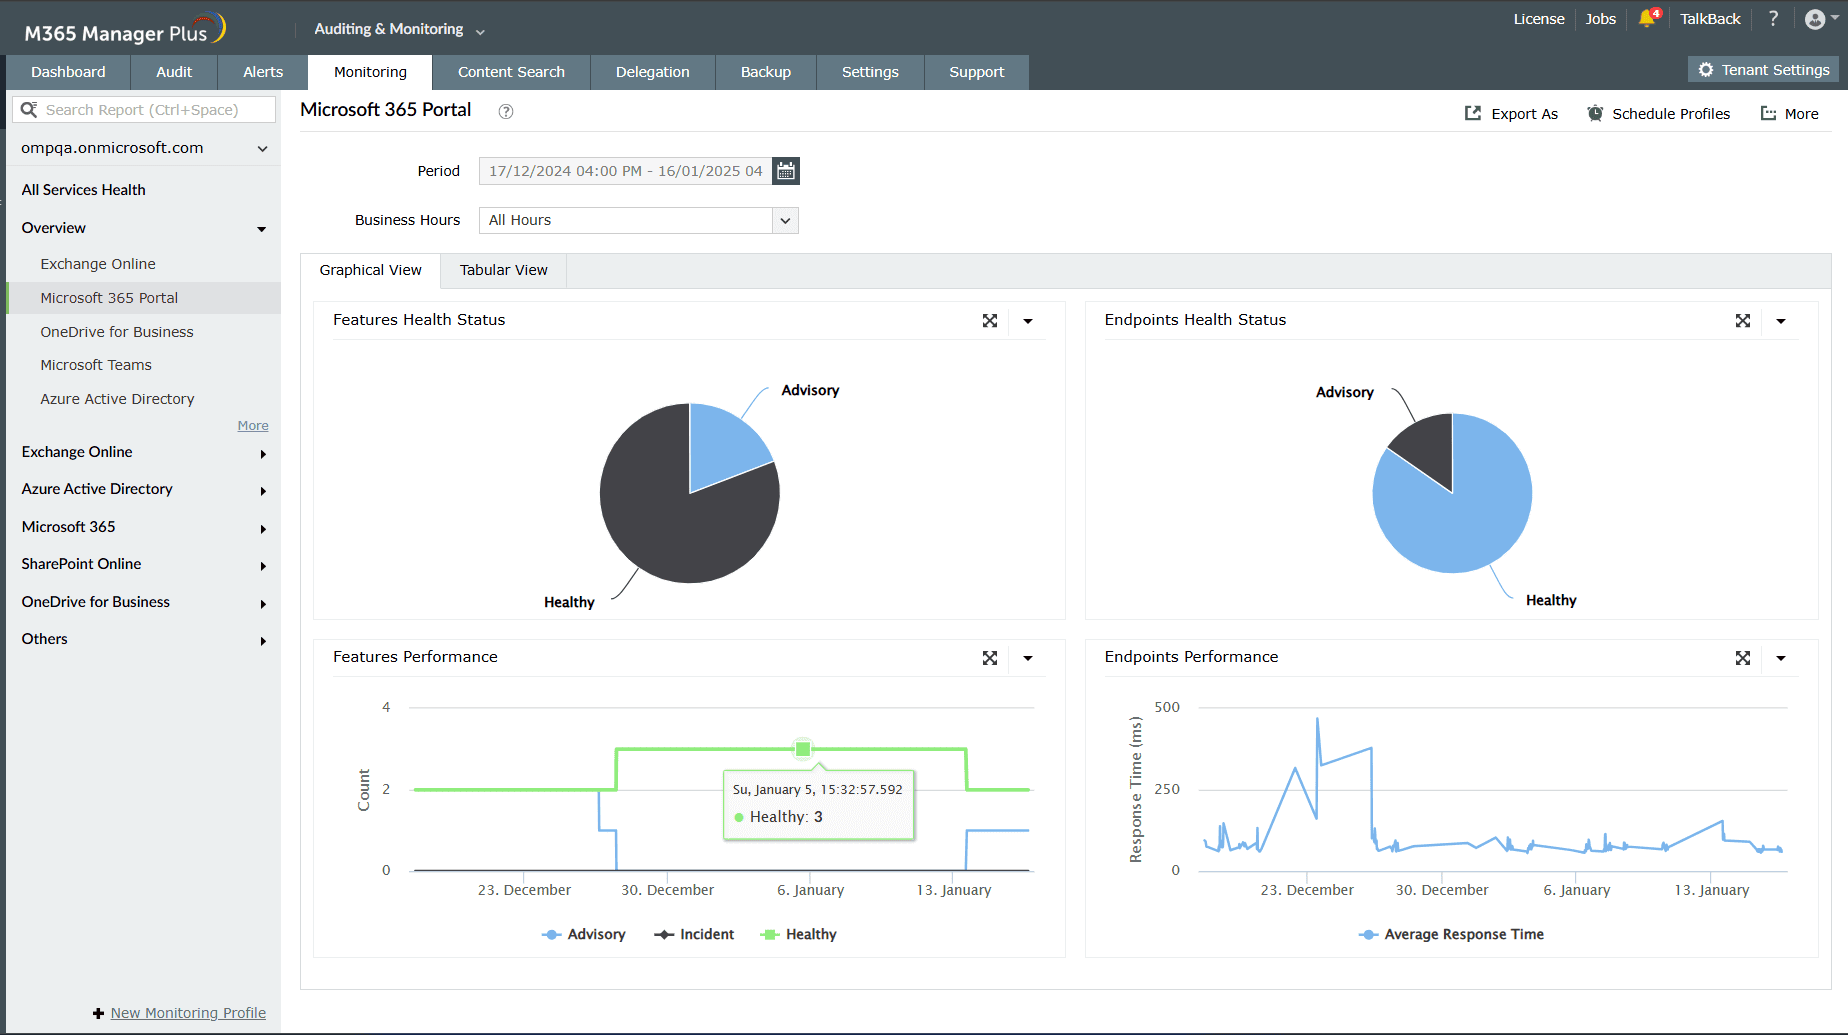The width and height of the screenshot is (1848, 1035).
Task: Select the Graphical View tab
Action: (371, 270)
